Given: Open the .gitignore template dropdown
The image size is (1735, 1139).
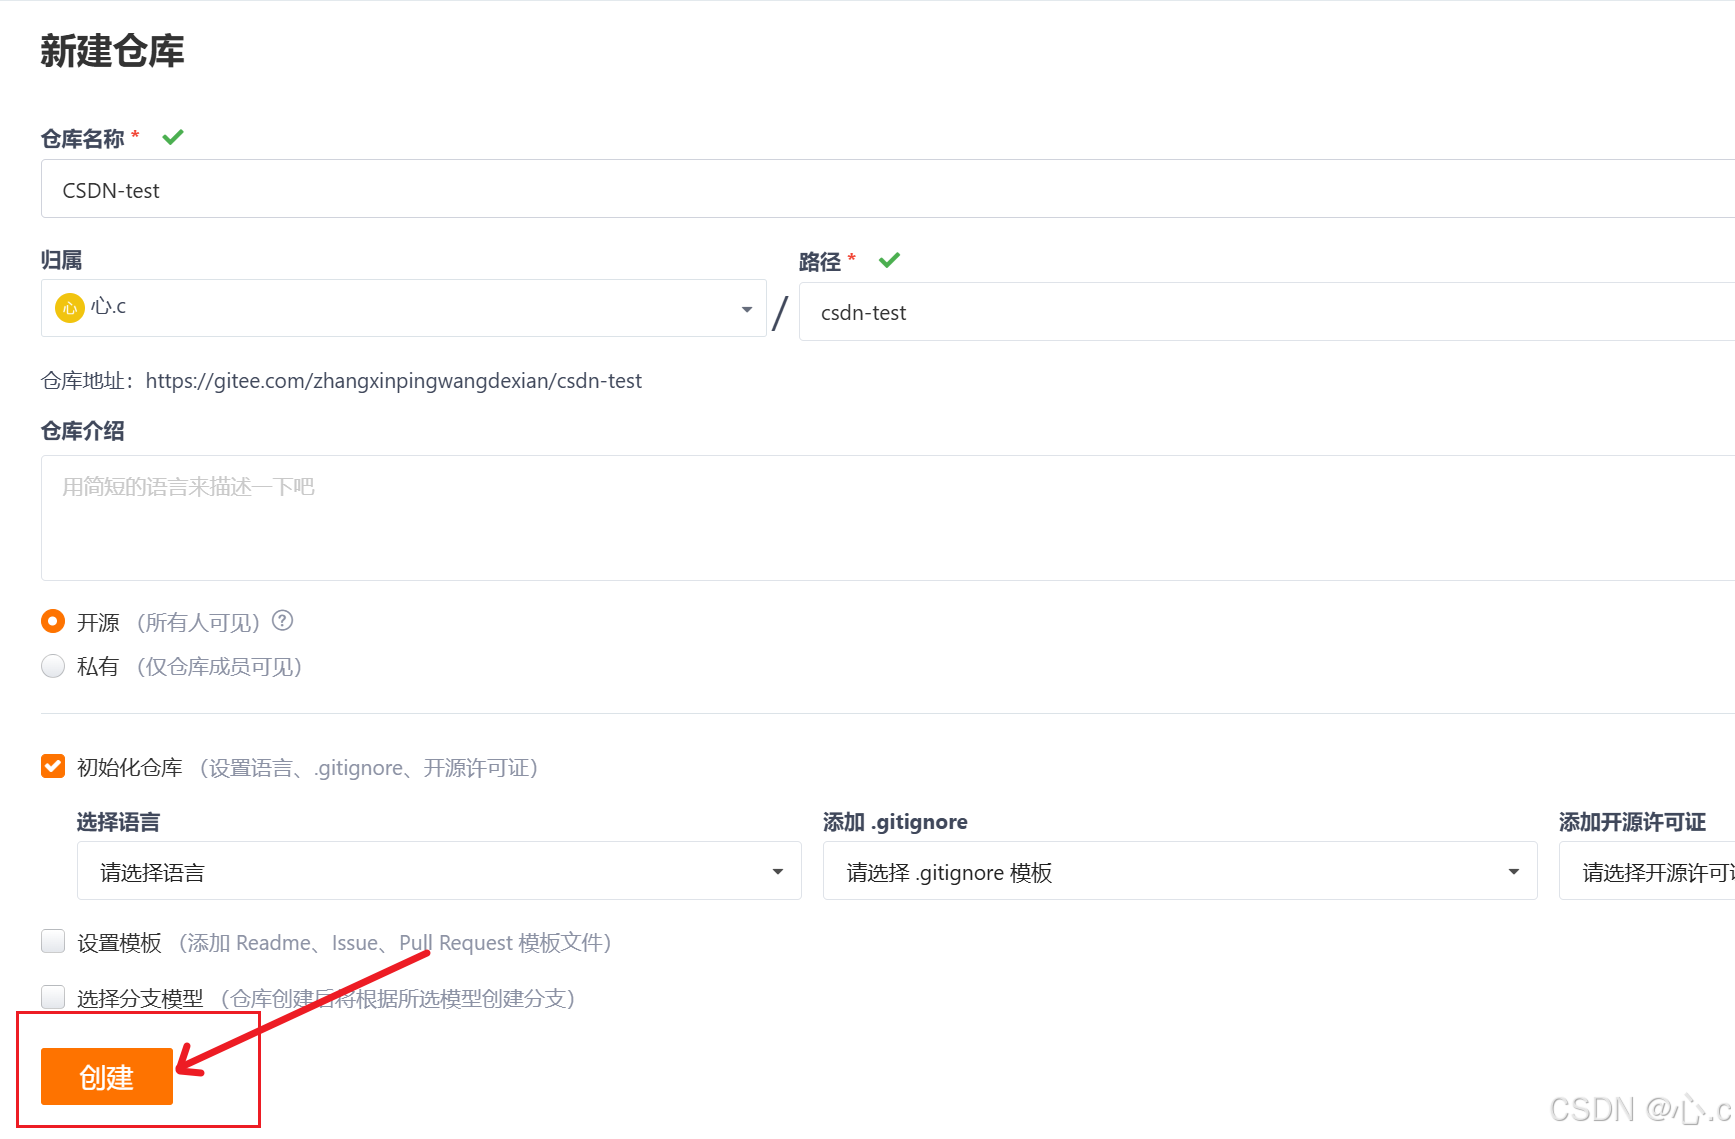Looking at the screenshot, I should (x=1180, y=871).
